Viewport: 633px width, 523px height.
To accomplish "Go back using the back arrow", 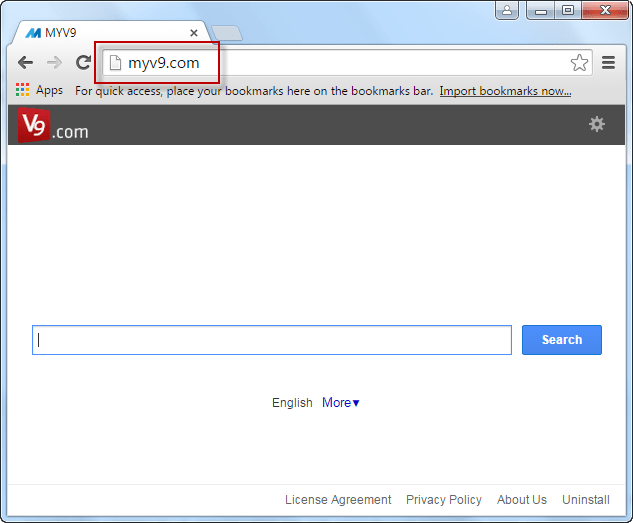I will (x=25, y=63).
